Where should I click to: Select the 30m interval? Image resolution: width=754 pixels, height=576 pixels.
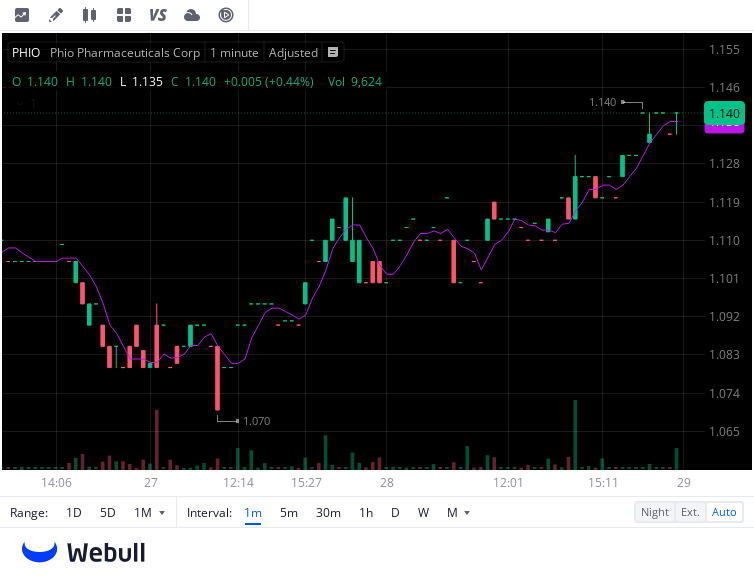coord(328,513)
